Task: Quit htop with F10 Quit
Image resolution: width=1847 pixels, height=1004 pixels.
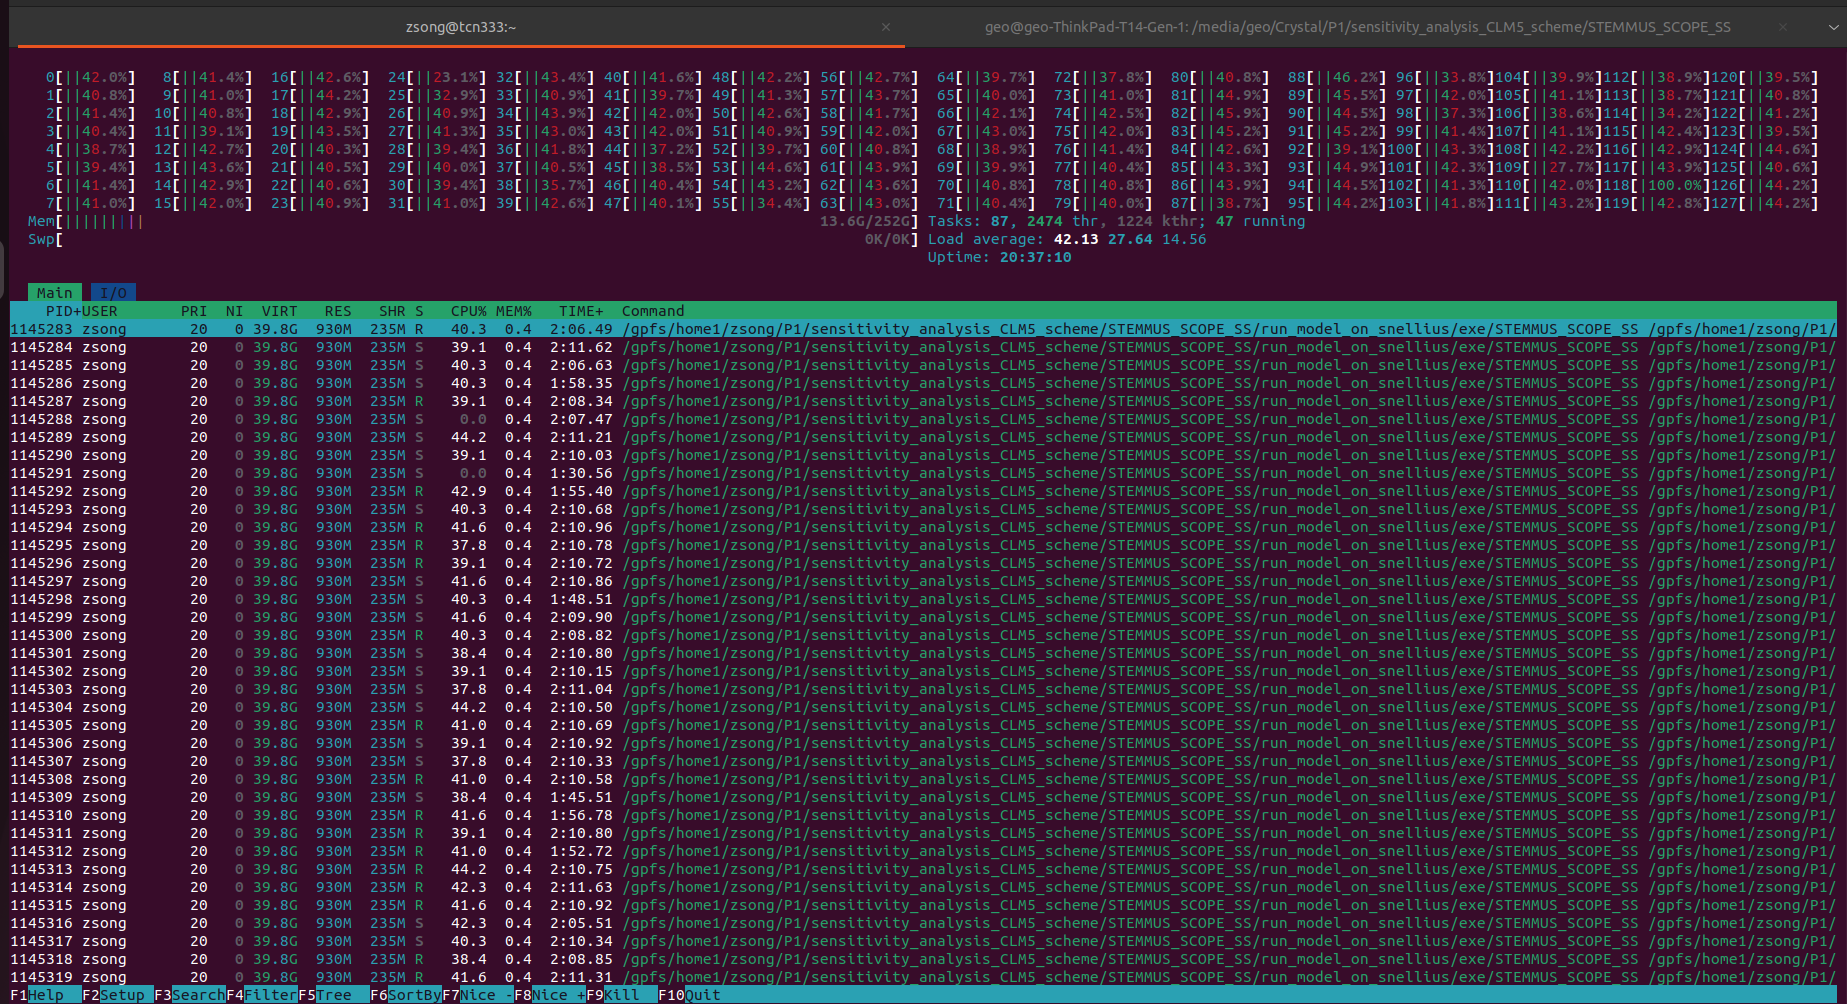Action: click(x=688, y=995)
